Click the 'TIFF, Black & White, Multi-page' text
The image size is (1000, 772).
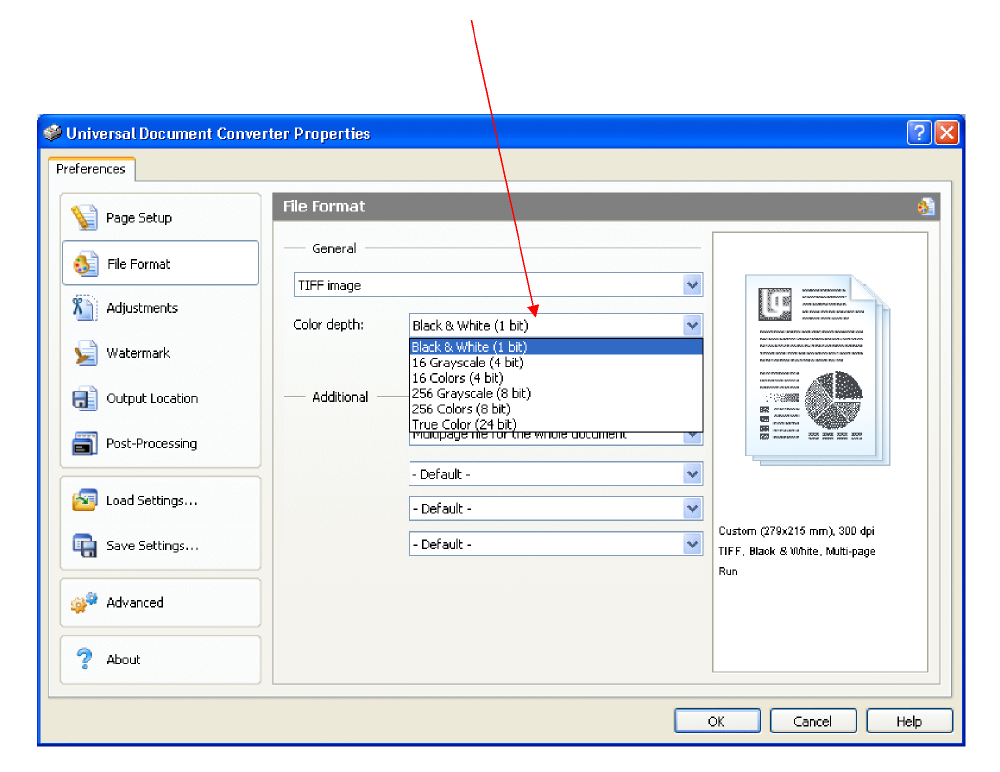pos(797,551)
